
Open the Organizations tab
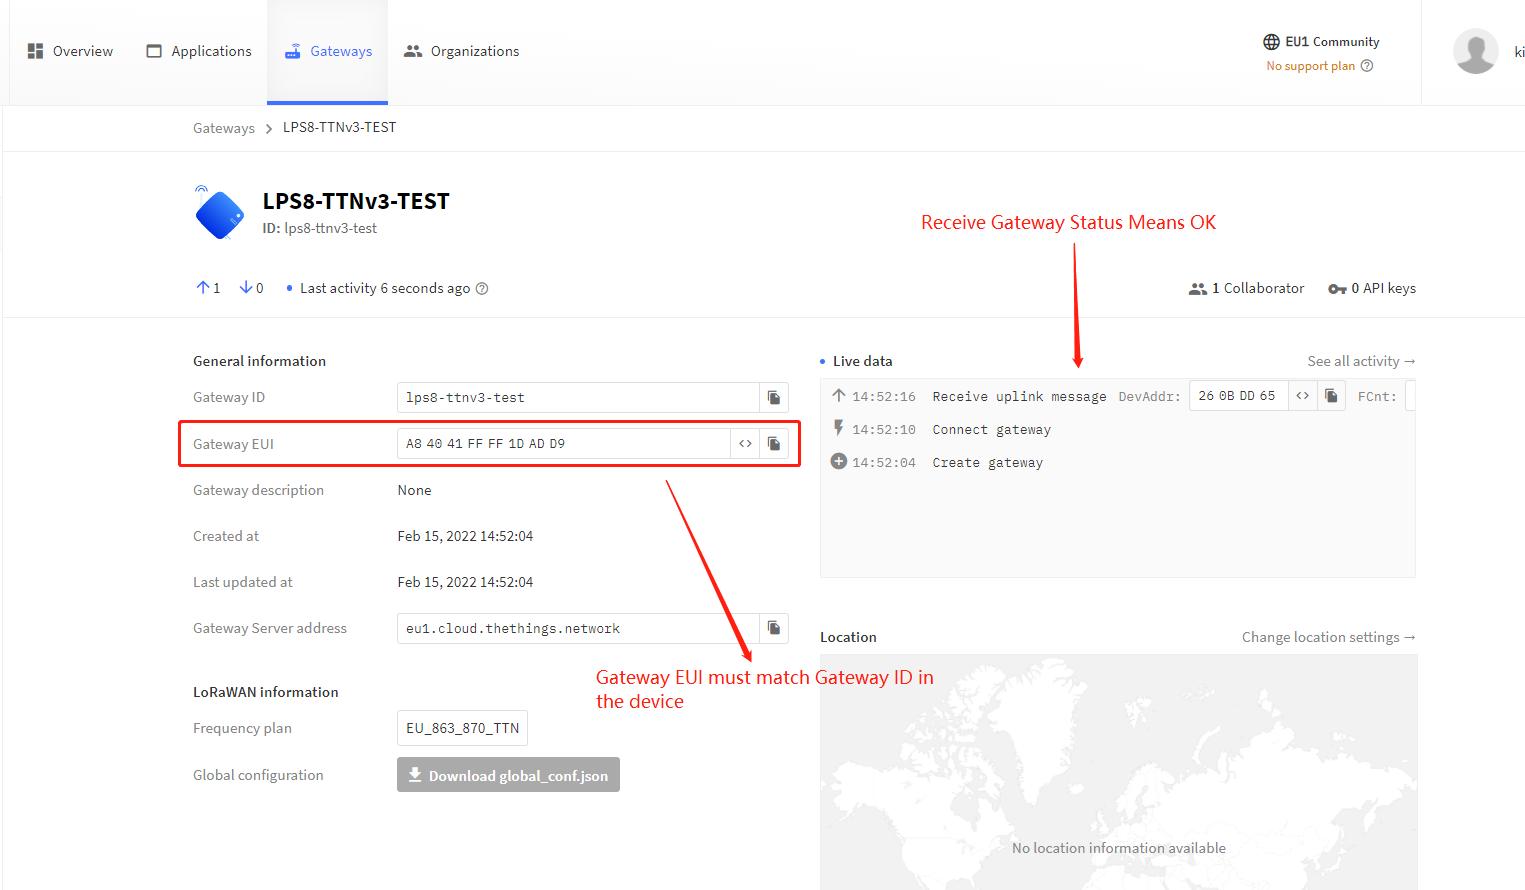[462, 51]
